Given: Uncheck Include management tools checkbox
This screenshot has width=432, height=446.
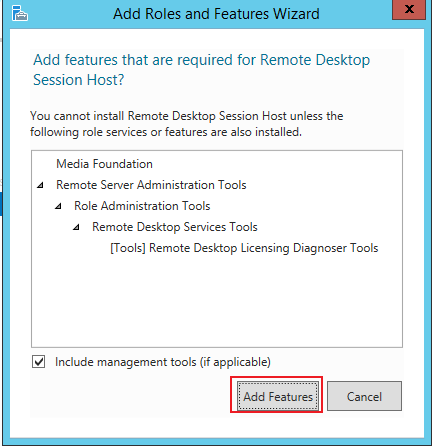Looking at the screenshot, I should tap(39, 362).
